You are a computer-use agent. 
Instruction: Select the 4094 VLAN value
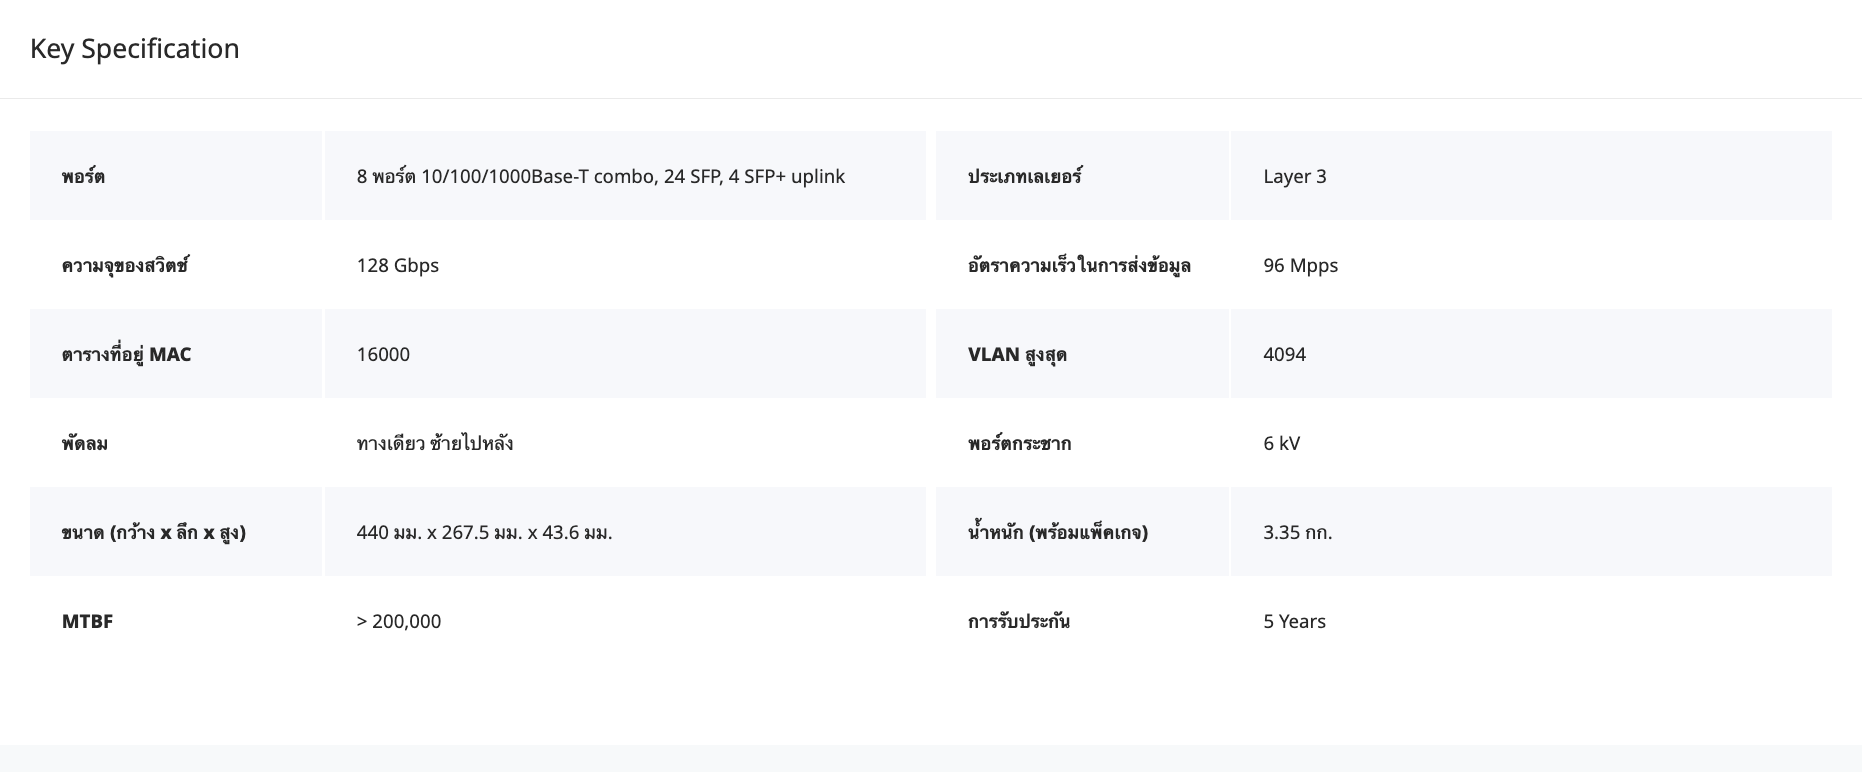[x=1284, y=355]
